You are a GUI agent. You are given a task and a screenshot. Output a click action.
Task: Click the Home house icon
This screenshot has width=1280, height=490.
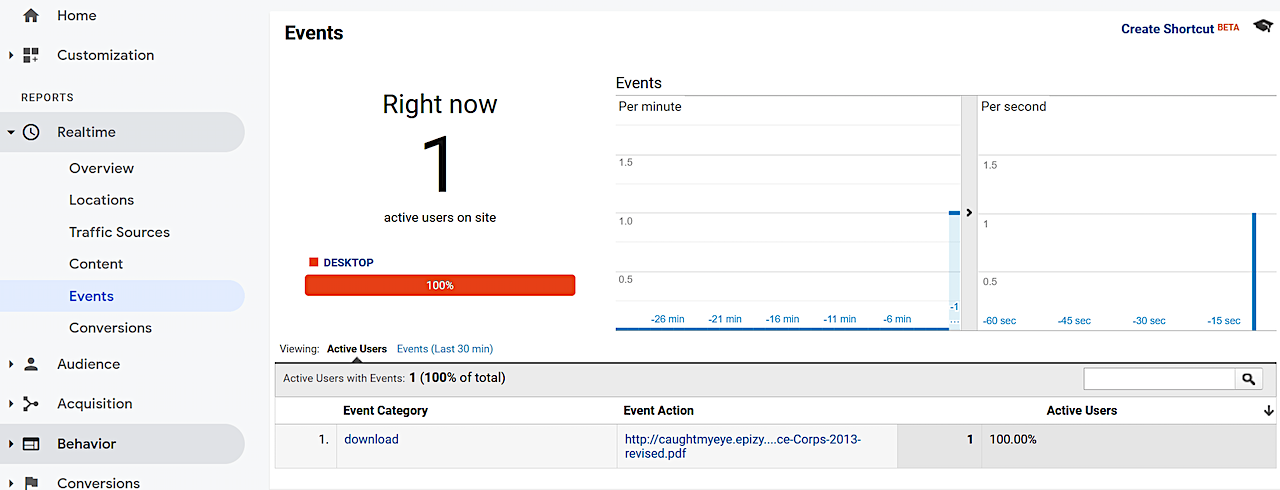[x=31, y=16]
